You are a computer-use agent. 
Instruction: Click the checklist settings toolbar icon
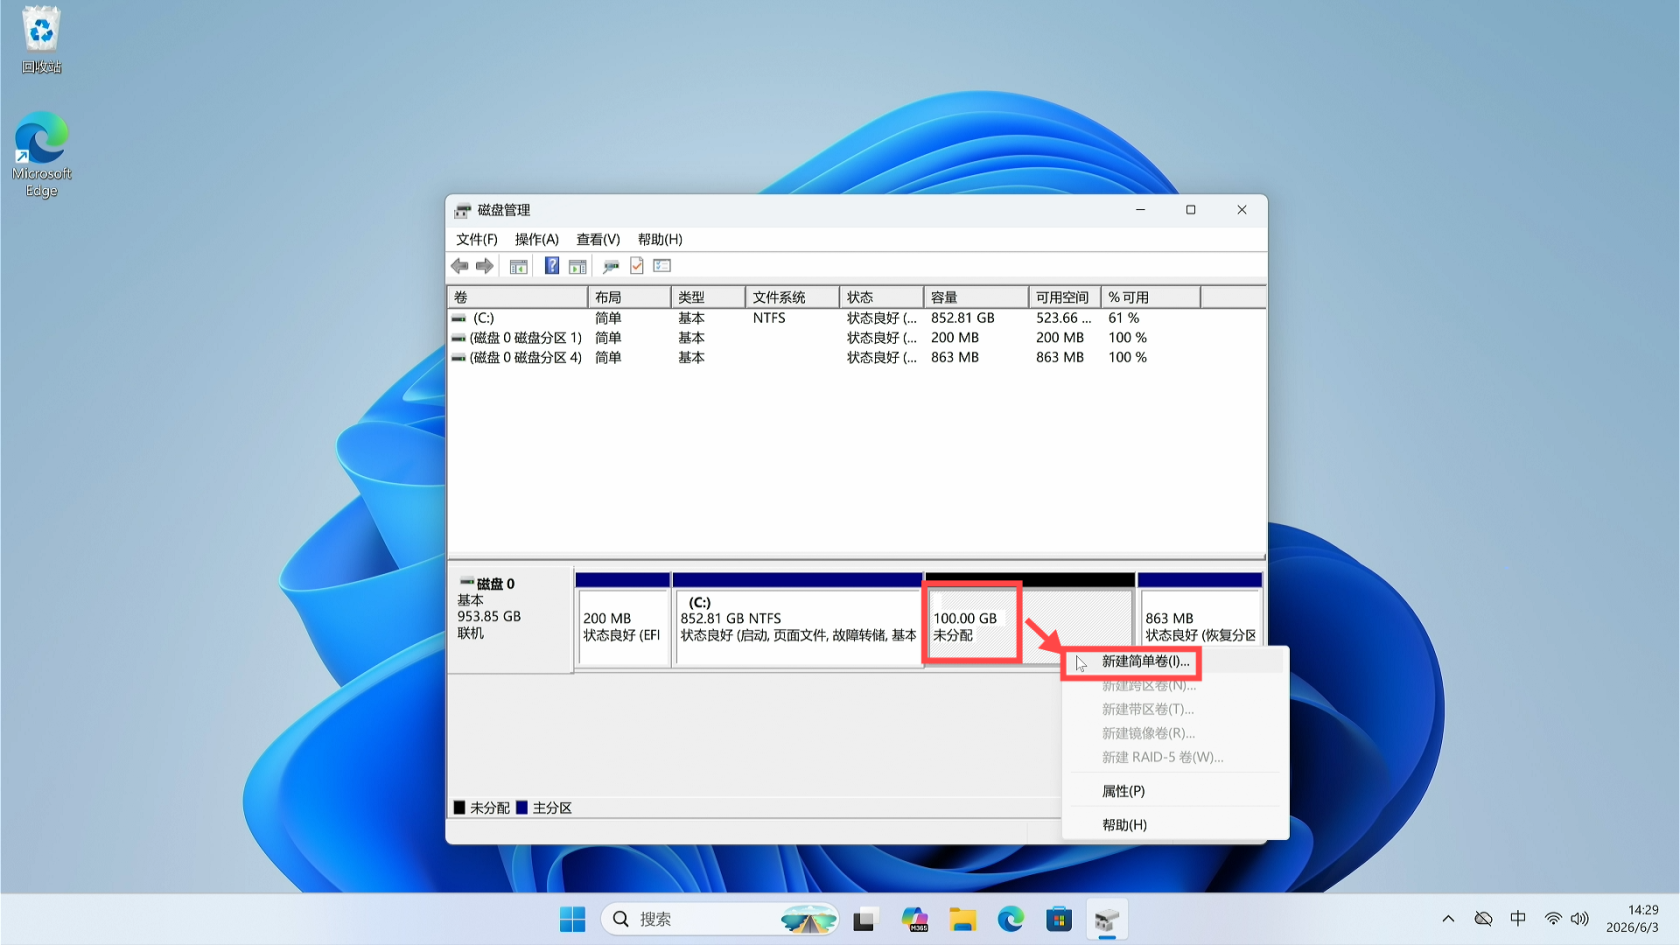662,266
